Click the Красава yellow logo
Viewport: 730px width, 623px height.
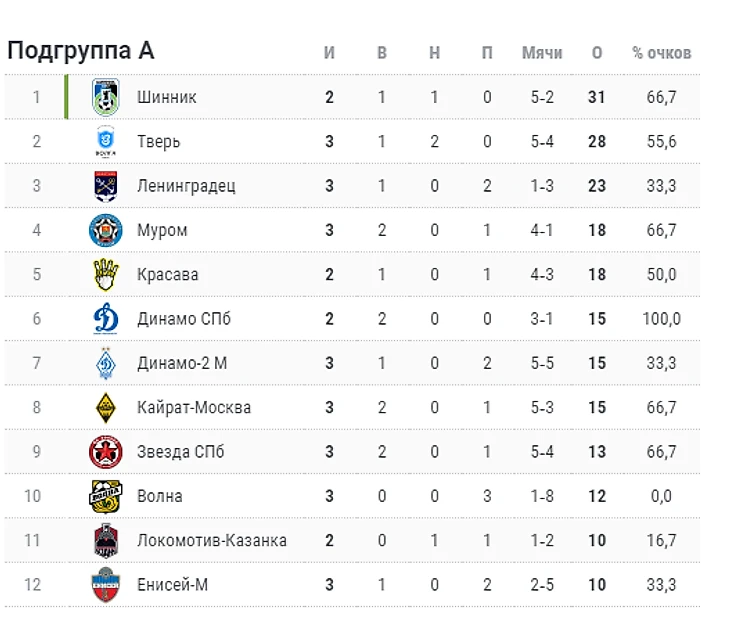(105, 274)
